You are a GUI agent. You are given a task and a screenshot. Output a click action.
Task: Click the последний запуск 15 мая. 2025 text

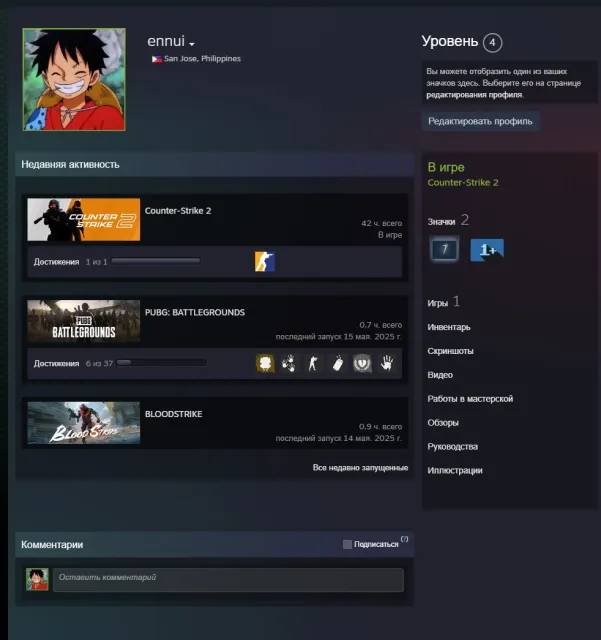click(x=338, y=337)
